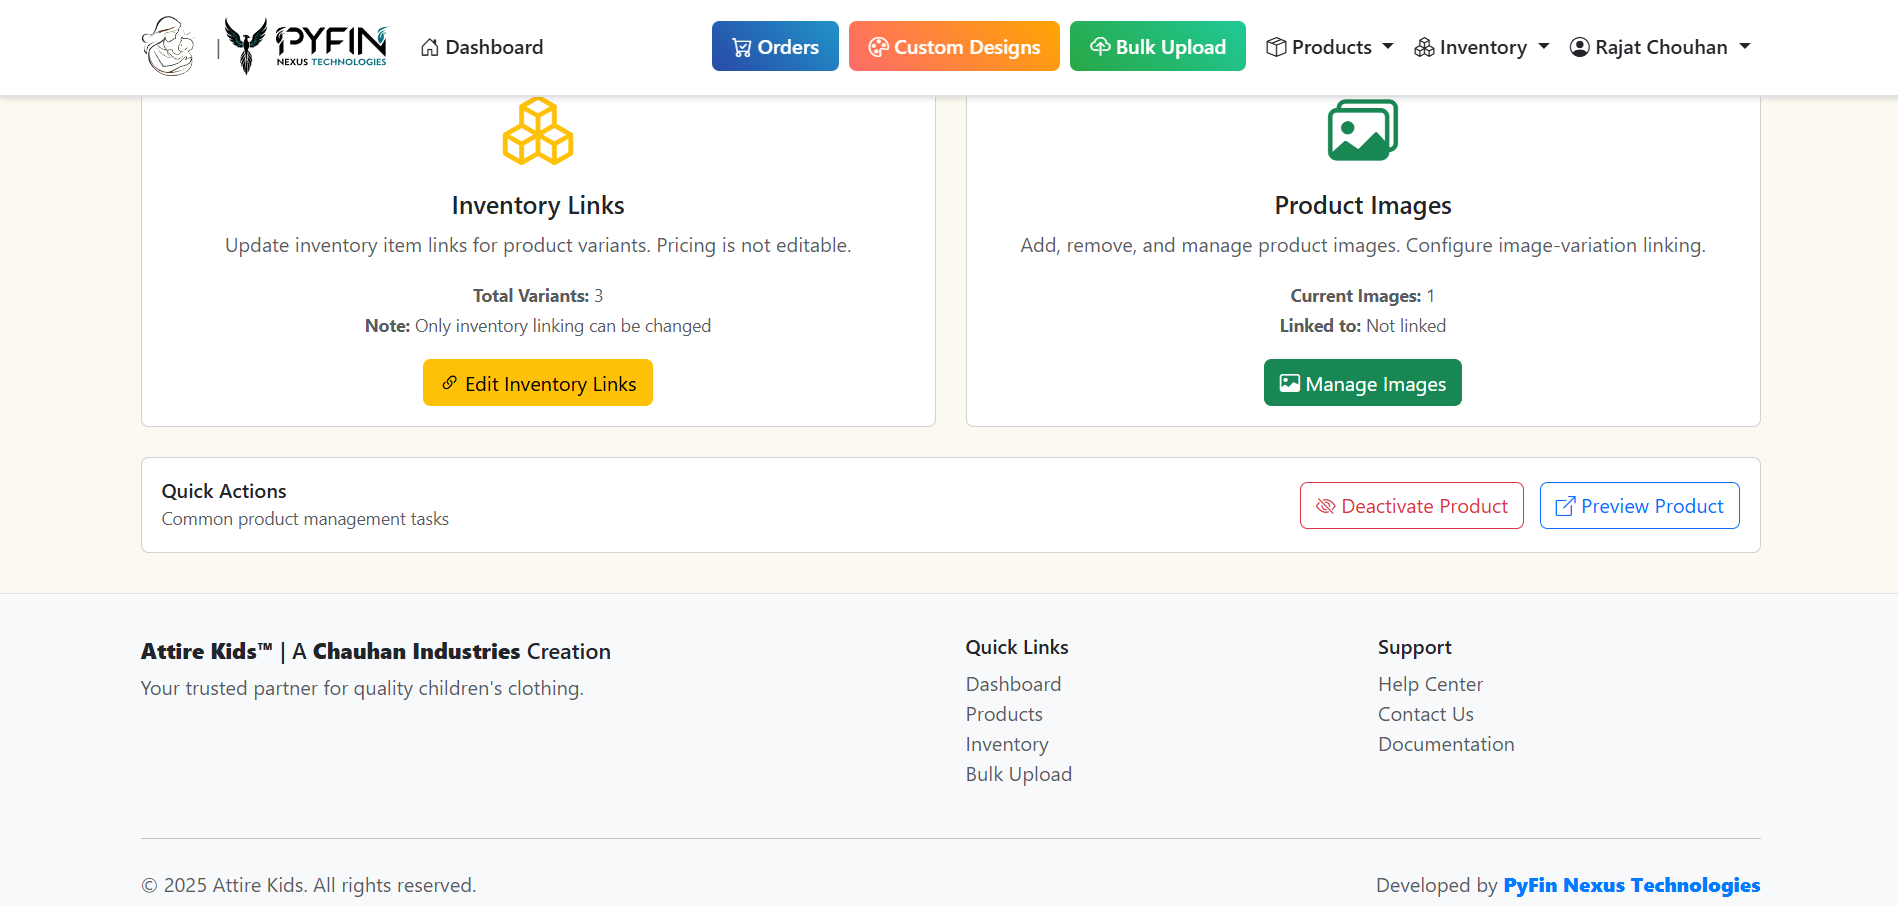Open the Rajat Chouhan user menu
Image resolution: width=1898 pixels, height=906 pixels.
[x=1660, y=47]
